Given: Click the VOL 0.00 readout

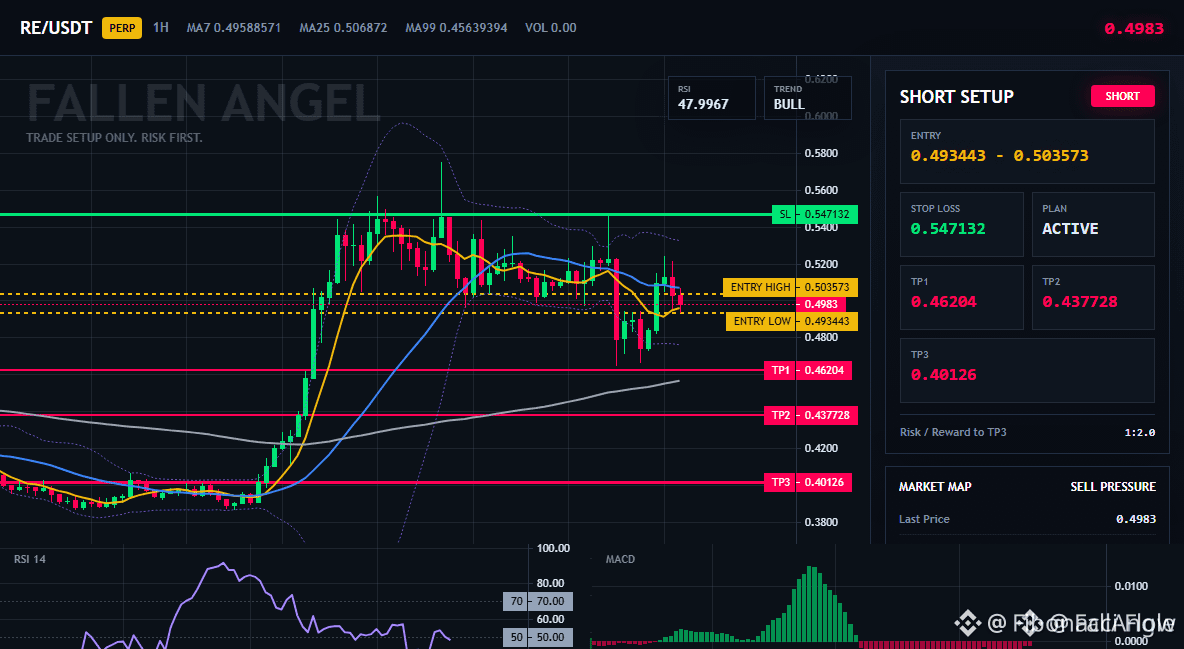Looking at the screenshot, I should (x=550, y=27).
